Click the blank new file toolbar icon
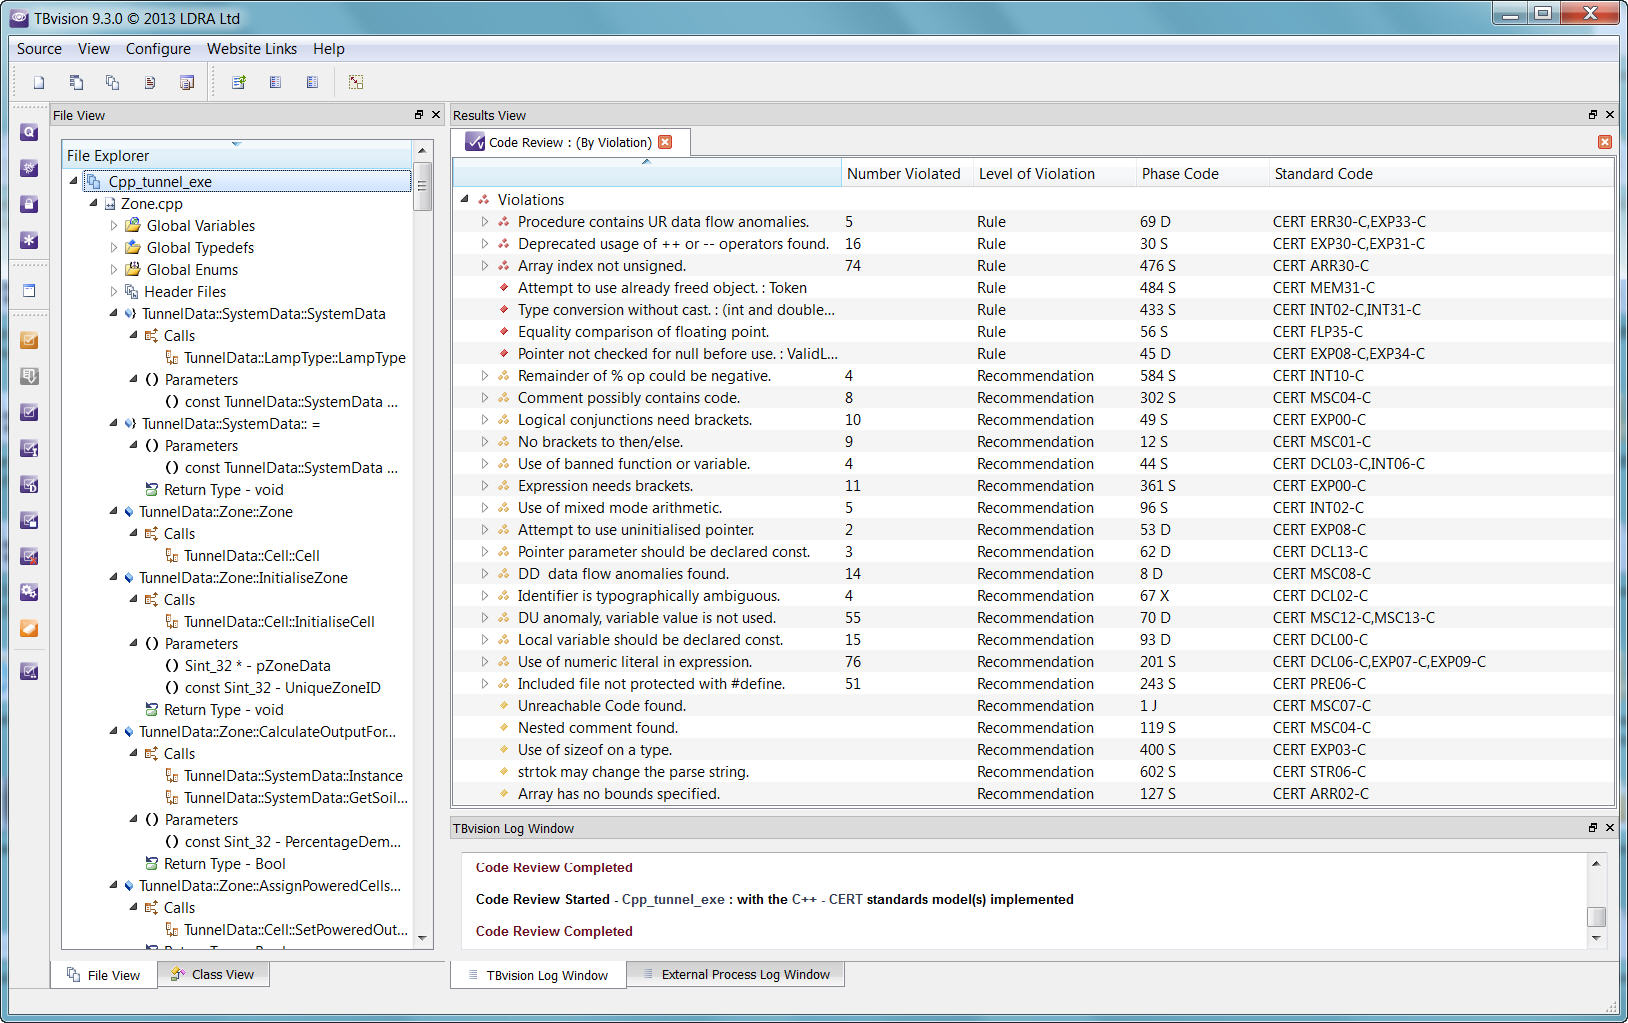 coord(39,83)
